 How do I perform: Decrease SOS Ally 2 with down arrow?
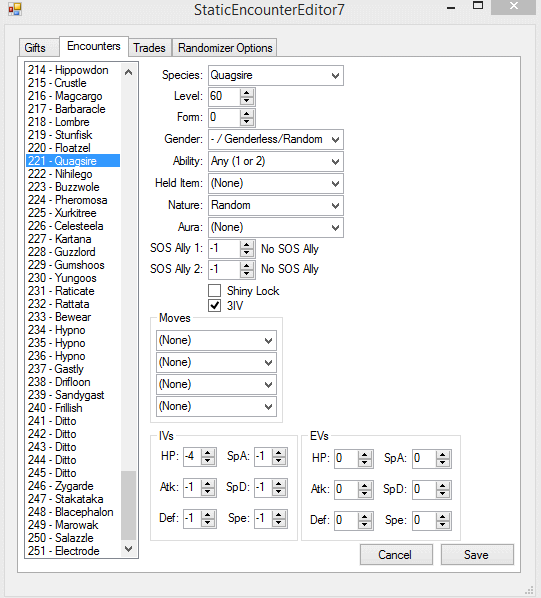coord(247,274)
